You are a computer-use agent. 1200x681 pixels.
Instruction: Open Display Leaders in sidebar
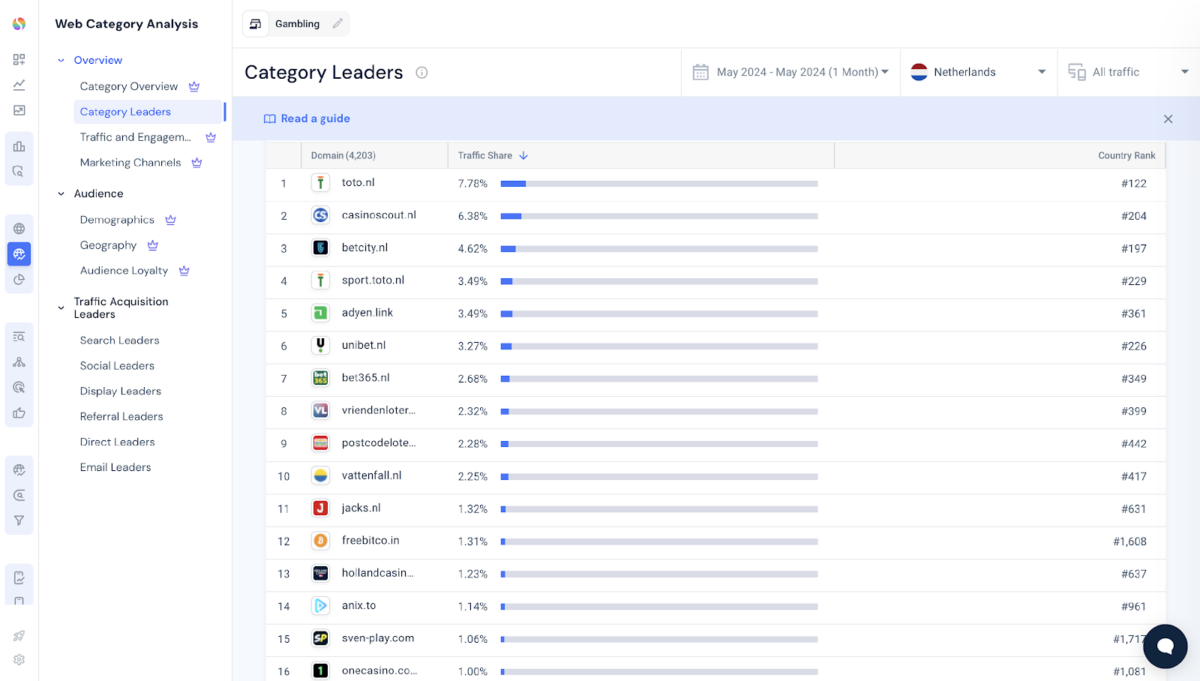(x=120, y=391)
